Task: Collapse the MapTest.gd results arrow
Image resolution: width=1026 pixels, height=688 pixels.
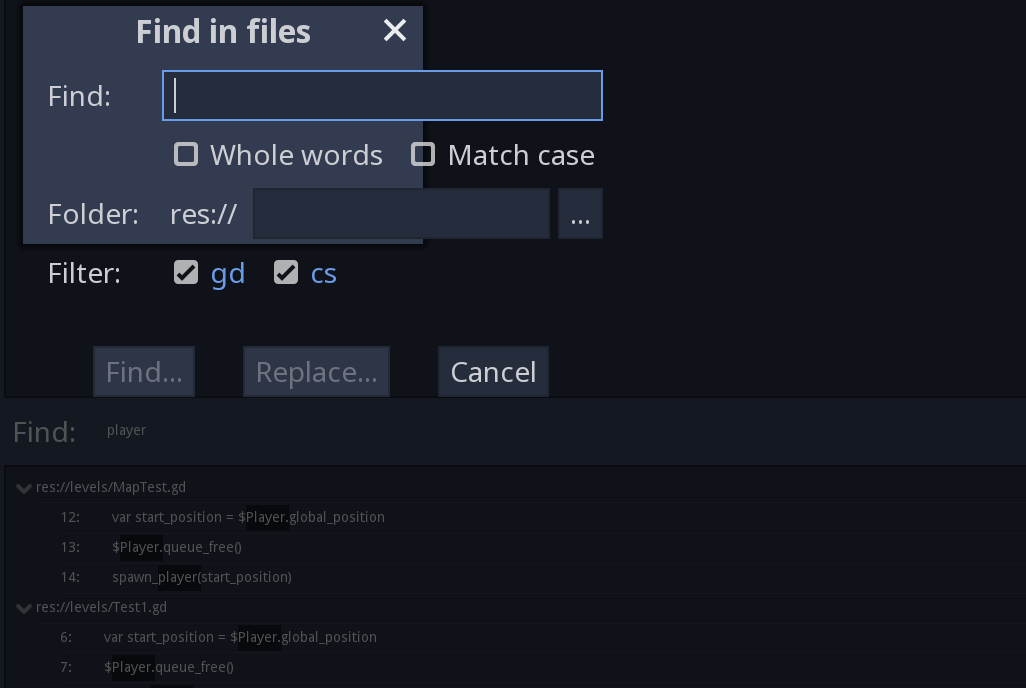Action: [23, 487]
